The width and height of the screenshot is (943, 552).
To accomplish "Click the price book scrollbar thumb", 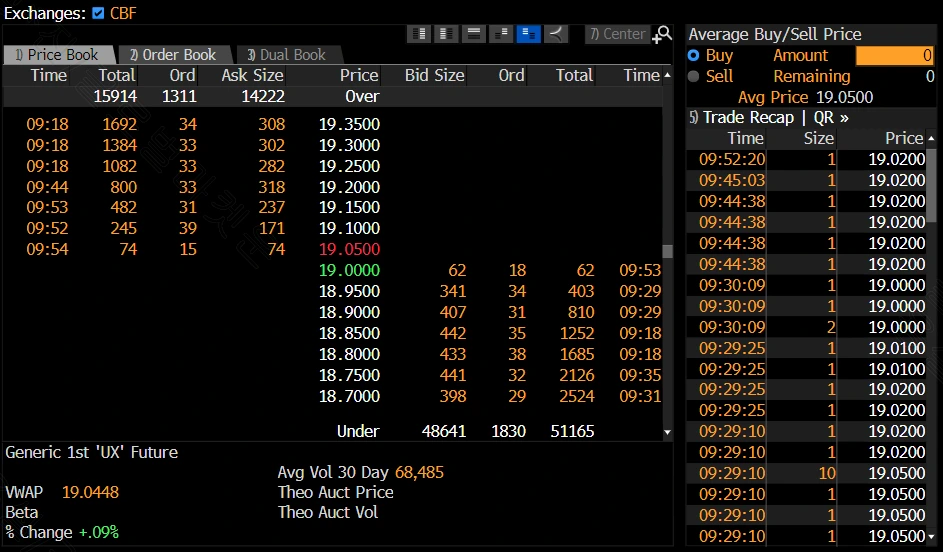I will 667,251.
